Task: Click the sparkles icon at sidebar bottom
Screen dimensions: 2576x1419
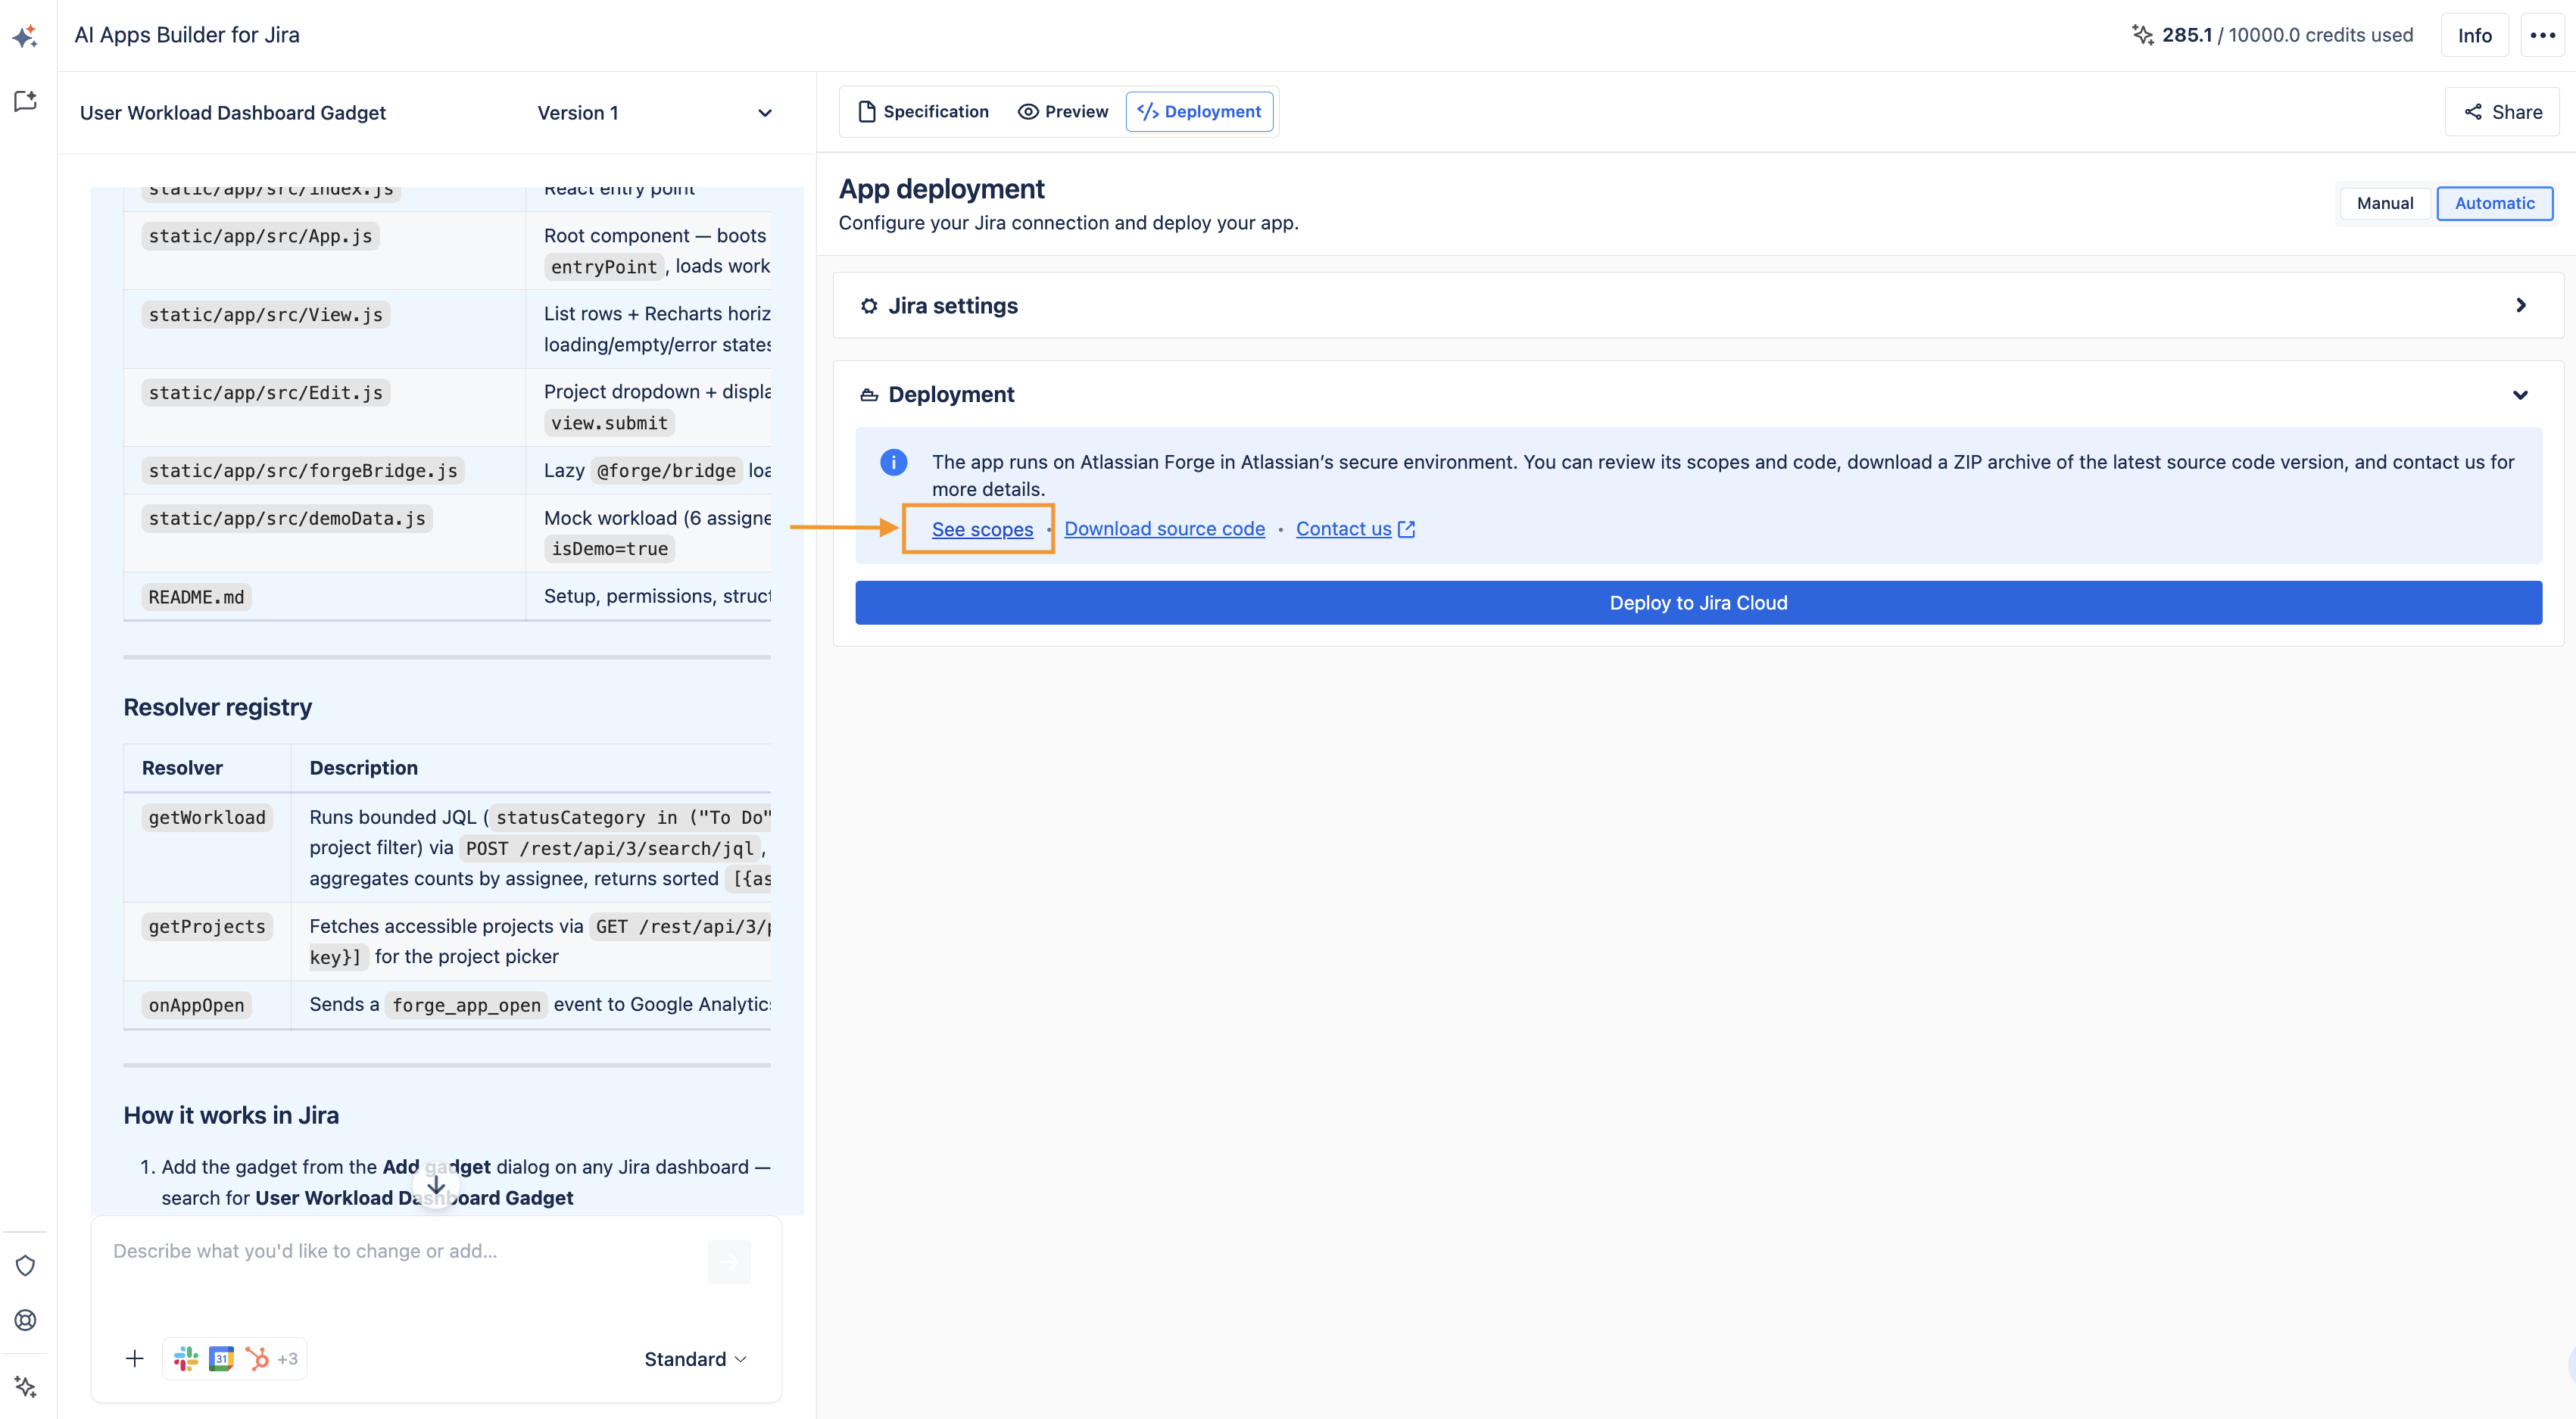Action: pyautogui.click(x=25, y=1387)
